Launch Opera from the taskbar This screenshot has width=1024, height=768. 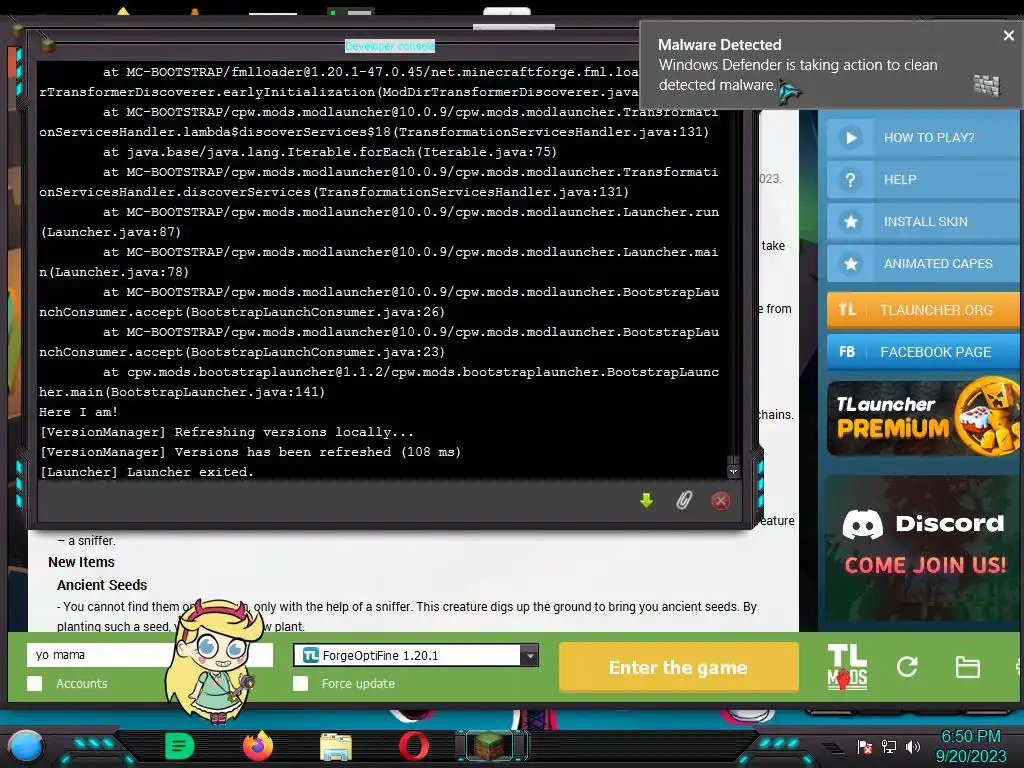pos(414,746)
